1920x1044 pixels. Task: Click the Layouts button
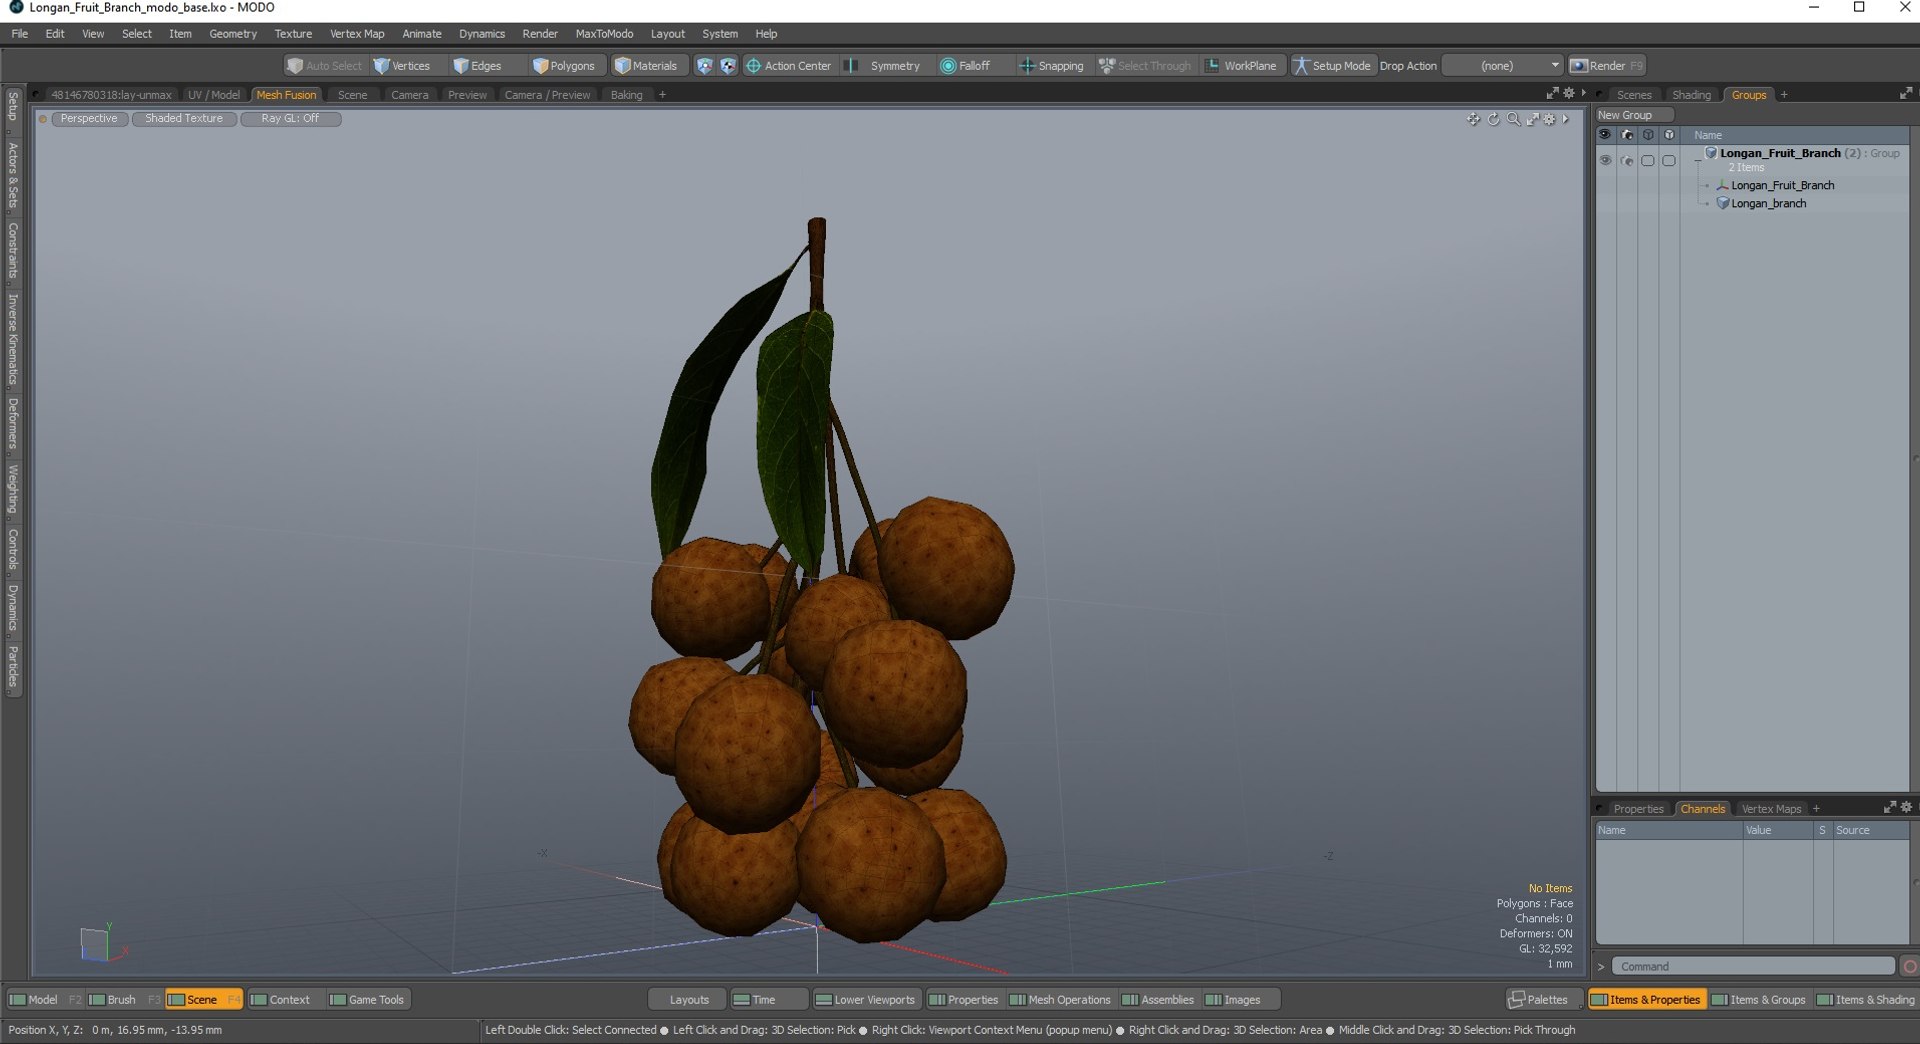688,999
